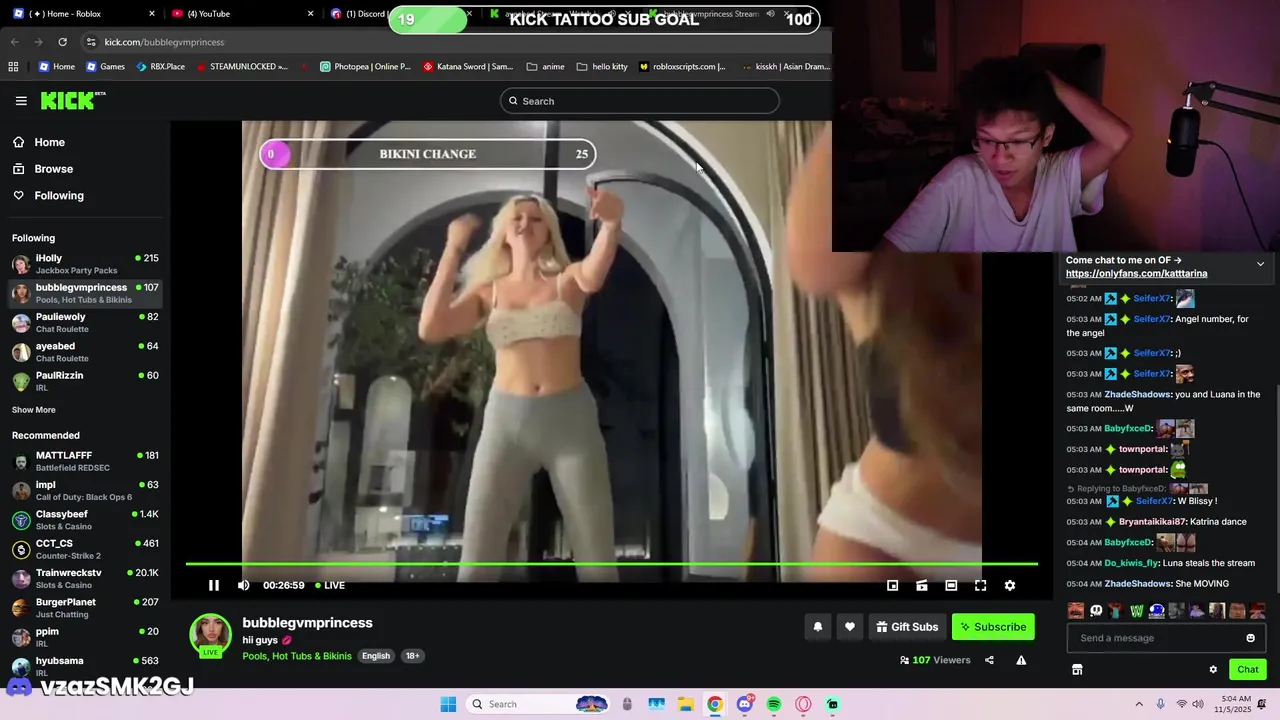This screenshot has height=720, width=1280.
Task: Open the clip creation icon on the player
Action: click(x=922, y=585)
